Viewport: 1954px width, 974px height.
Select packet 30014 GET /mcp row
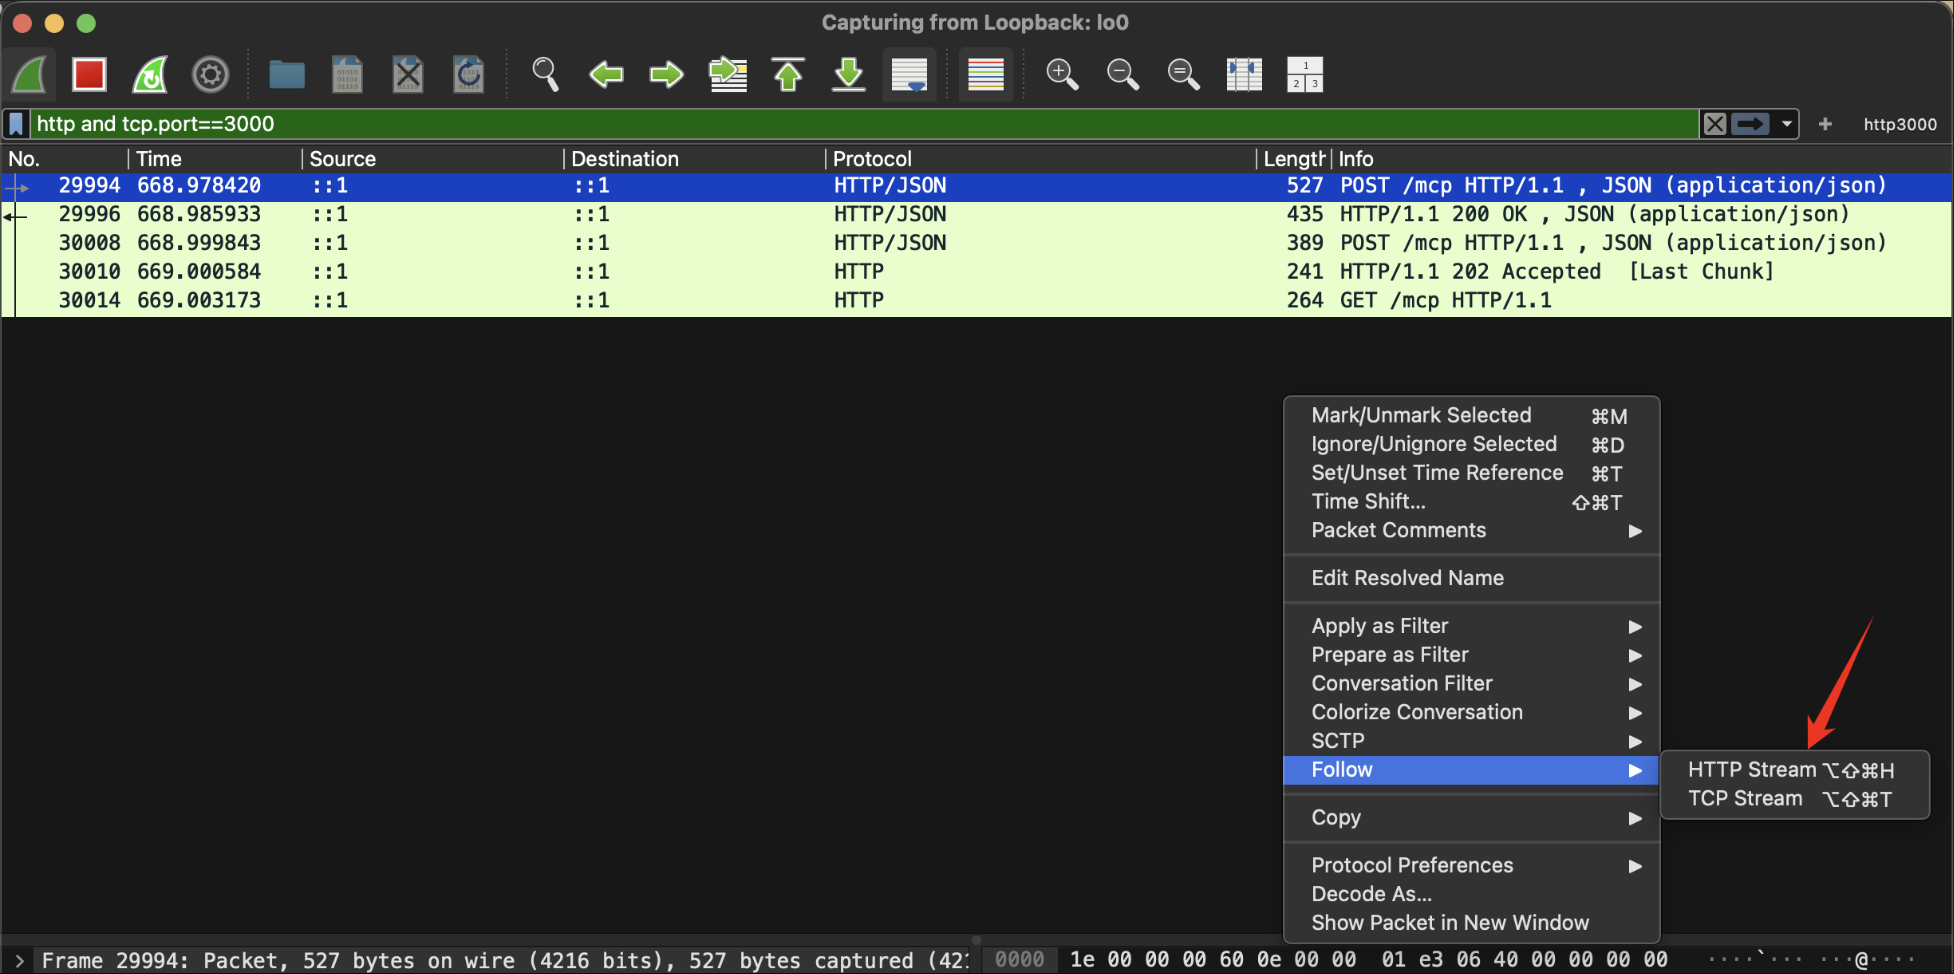coord(977,300)
